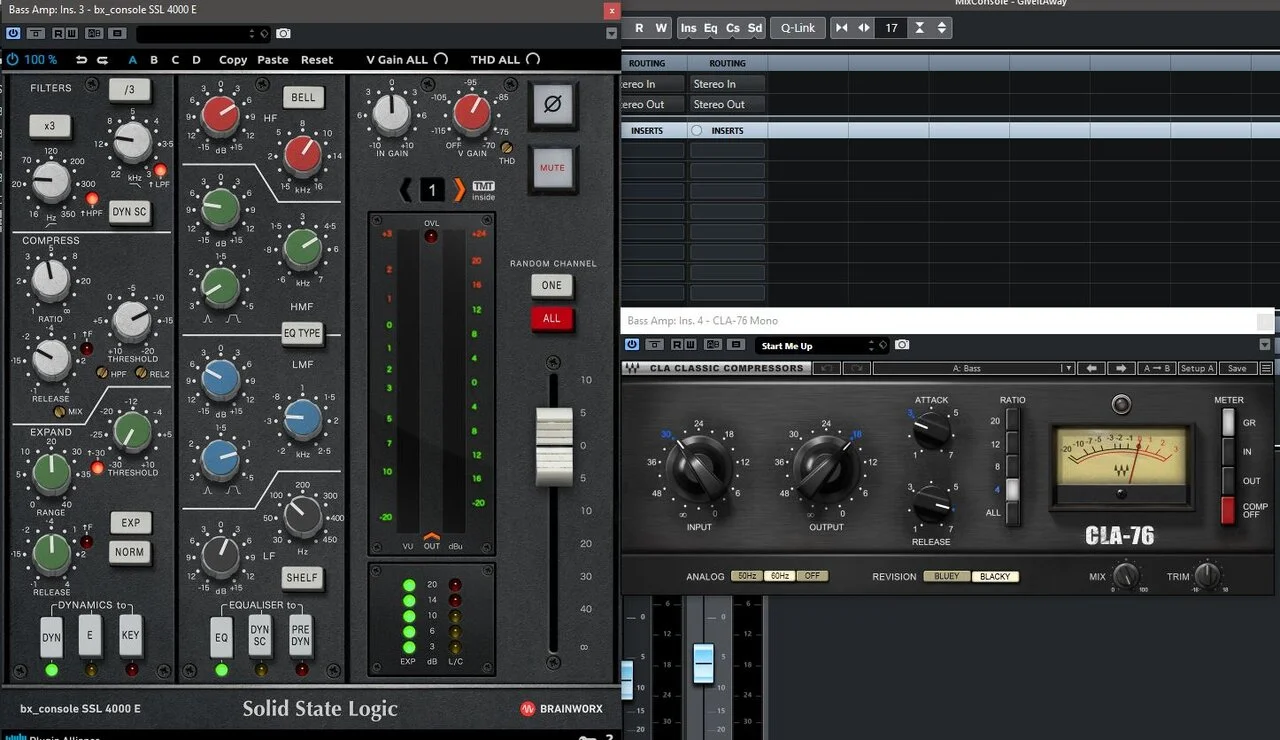Click the SSL output fader handle
The width and height of the screenshot is (1280, 740).
pos(554,446)
